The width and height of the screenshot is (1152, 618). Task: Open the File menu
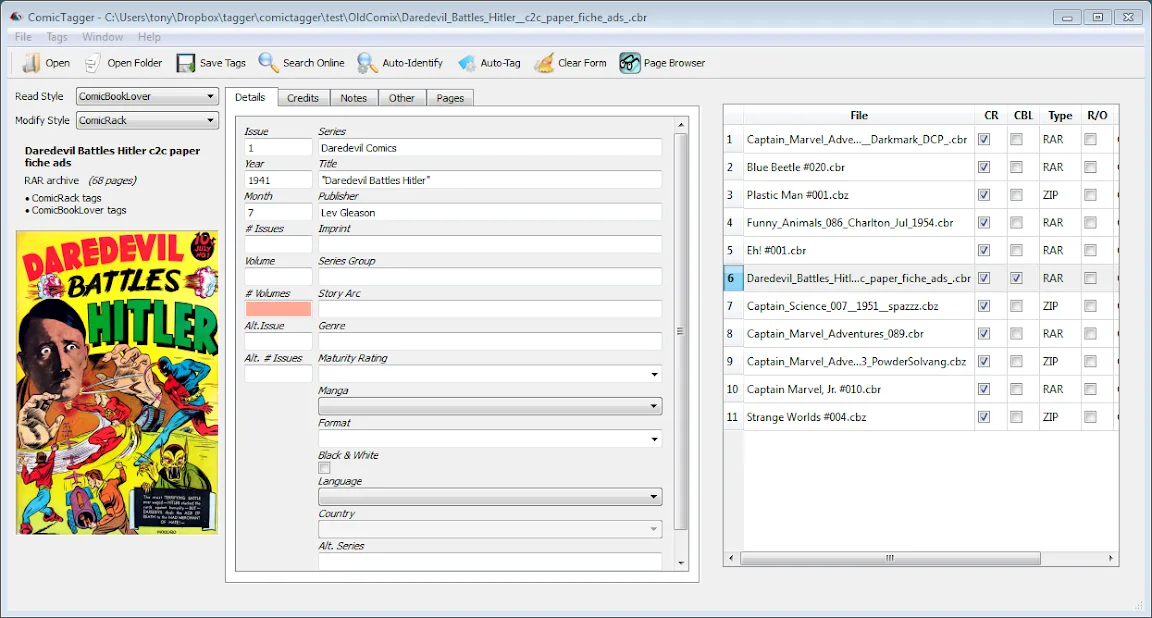point(24,37)
